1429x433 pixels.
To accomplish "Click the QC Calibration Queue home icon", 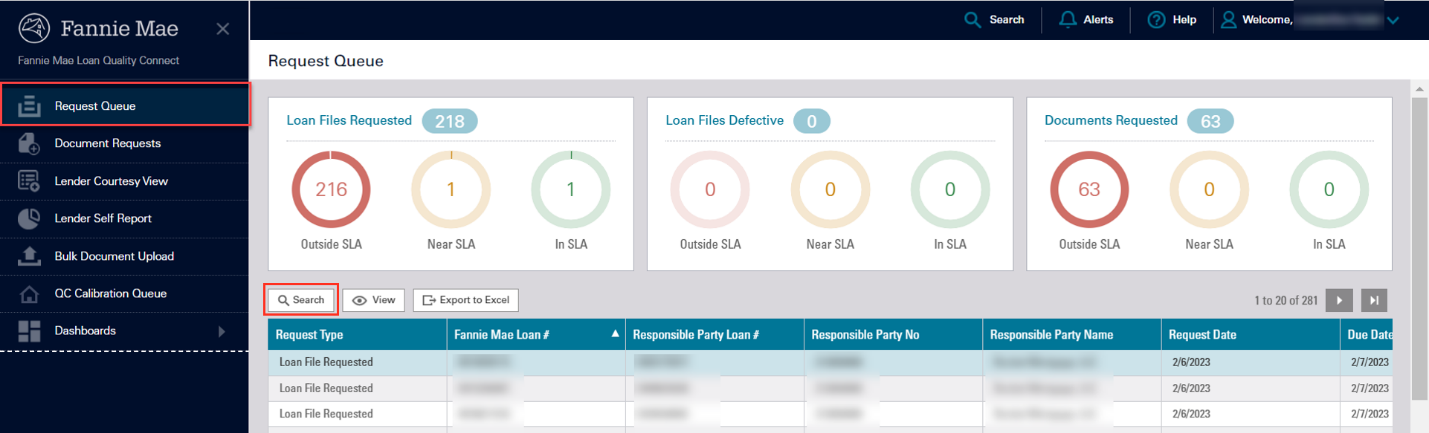I will pyautogui.click(x=29, y=294).
